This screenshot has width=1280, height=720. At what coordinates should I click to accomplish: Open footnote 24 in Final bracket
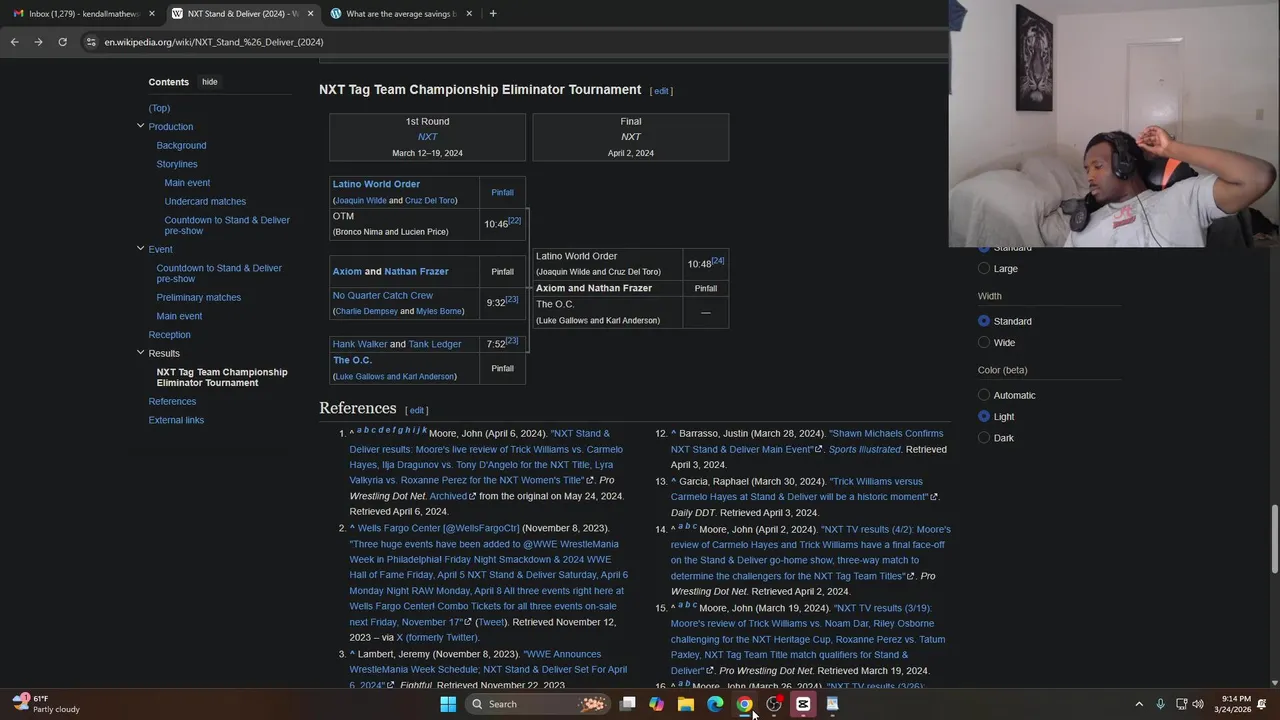(718, 261)
